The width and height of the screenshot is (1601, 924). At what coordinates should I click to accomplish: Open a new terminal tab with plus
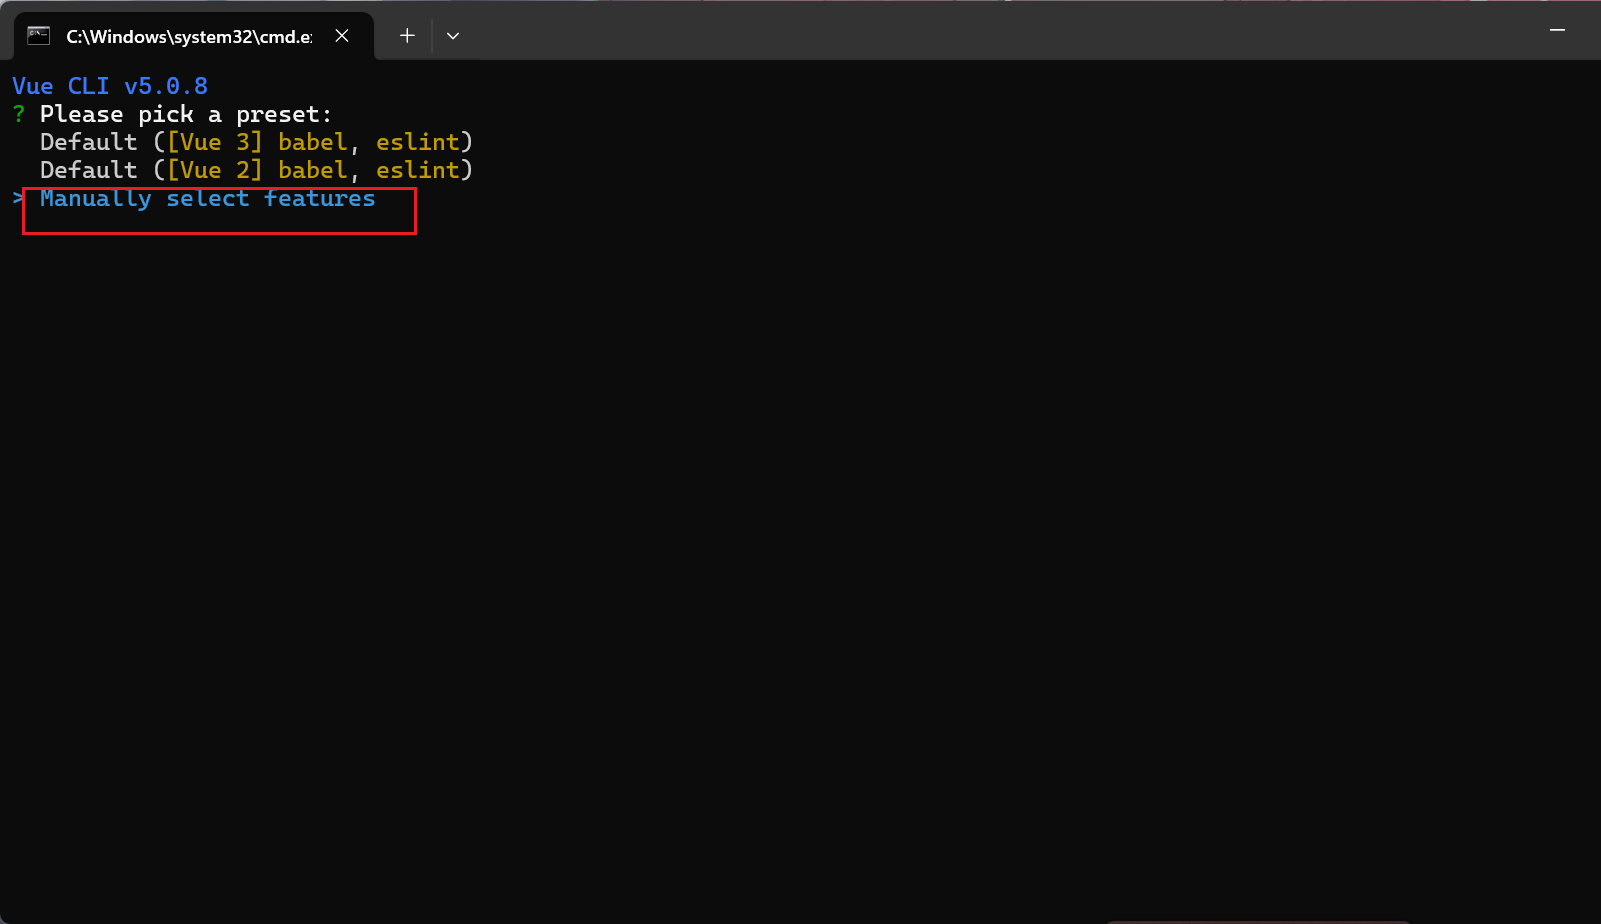click(407, 36)
